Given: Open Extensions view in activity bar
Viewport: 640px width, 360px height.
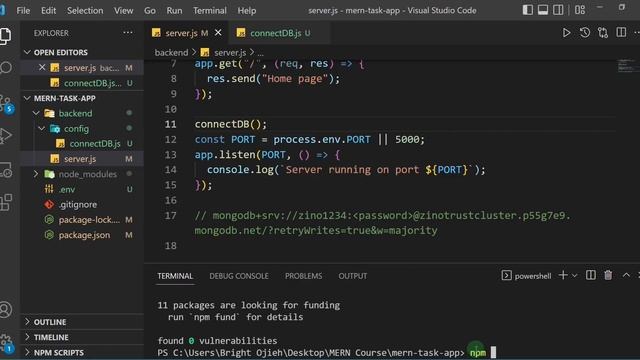Looking at the screenshot, I should point(5,202).
